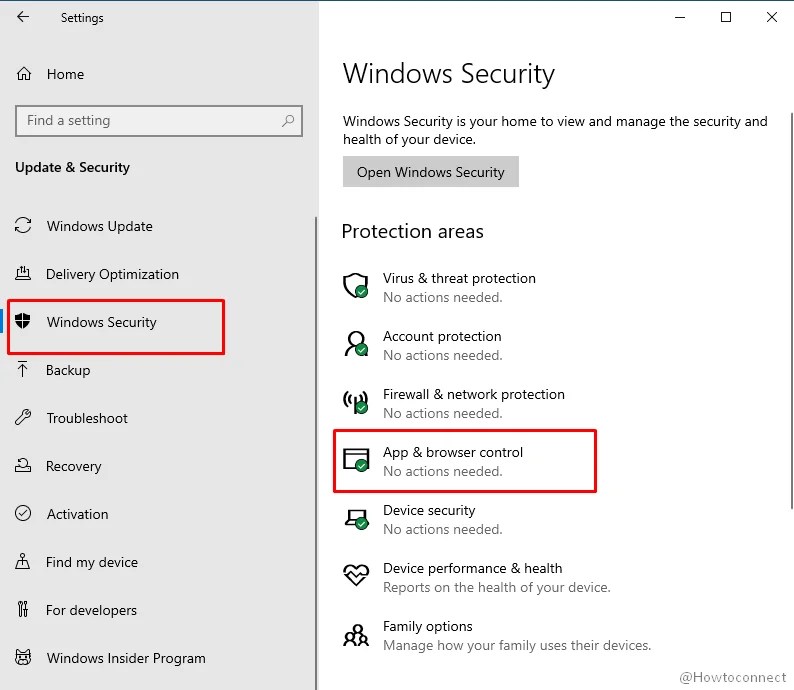
Task: Click the Family options people icon
Action: [356, 635]
